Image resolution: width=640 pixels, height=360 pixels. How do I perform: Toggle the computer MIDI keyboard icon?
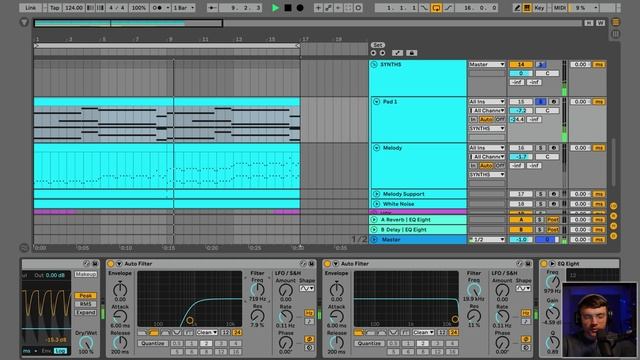pos(527,8)
